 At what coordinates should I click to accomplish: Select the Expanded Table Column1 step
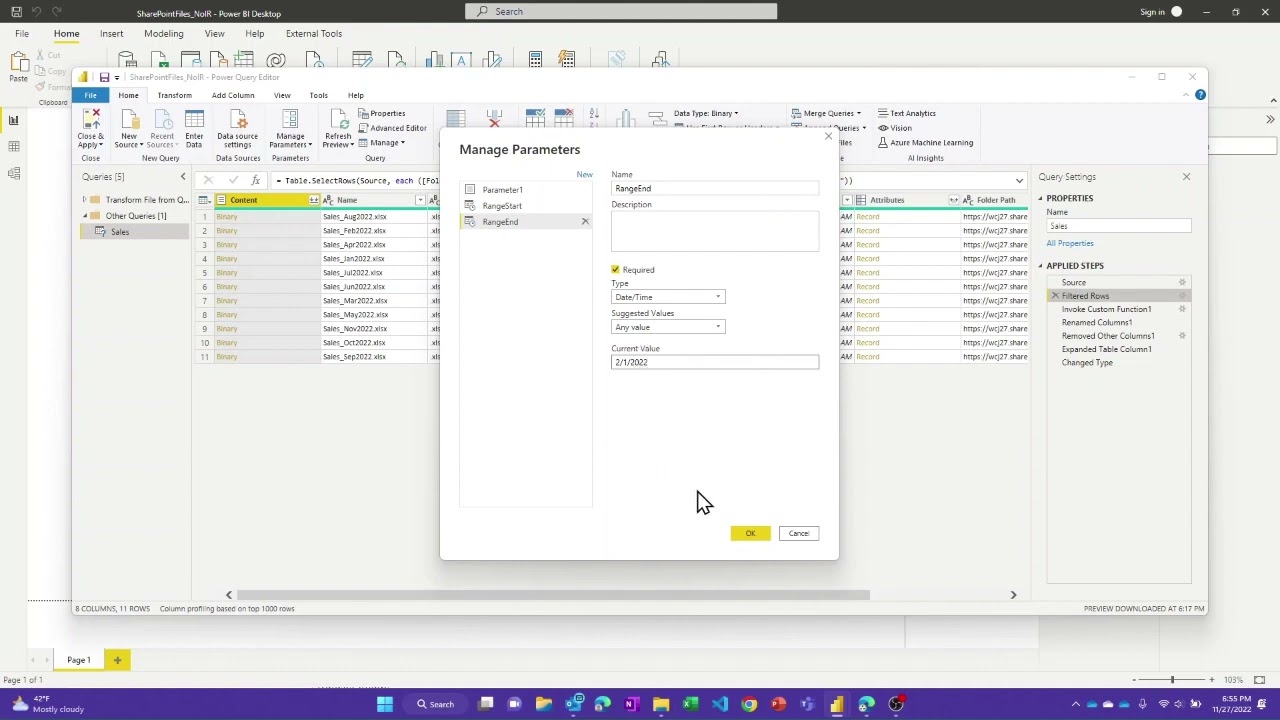1106,349
